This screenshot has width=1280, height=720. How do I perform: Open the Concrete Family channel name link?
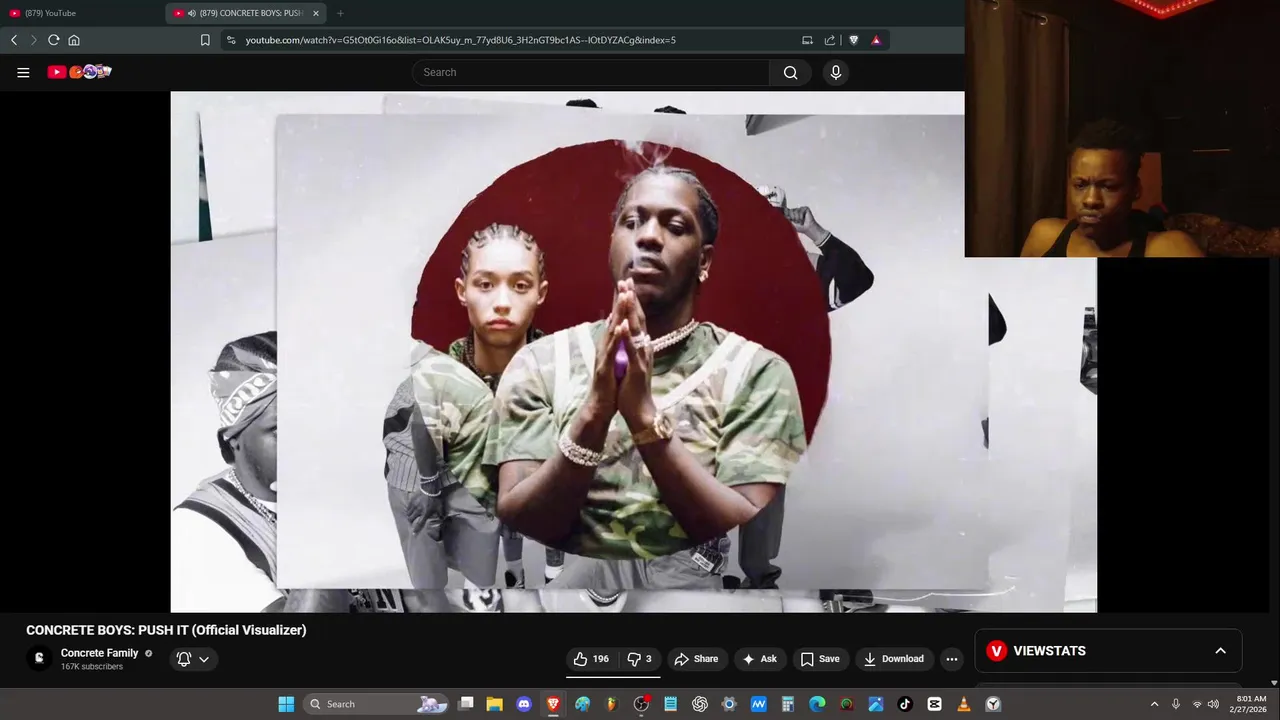click(99, 653)
